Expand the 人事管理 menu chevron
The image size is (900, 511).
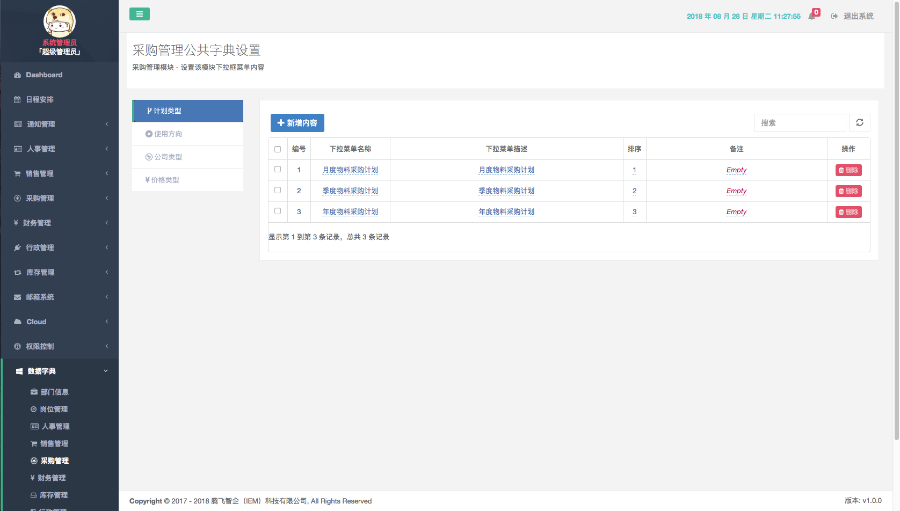coord(107,149)
